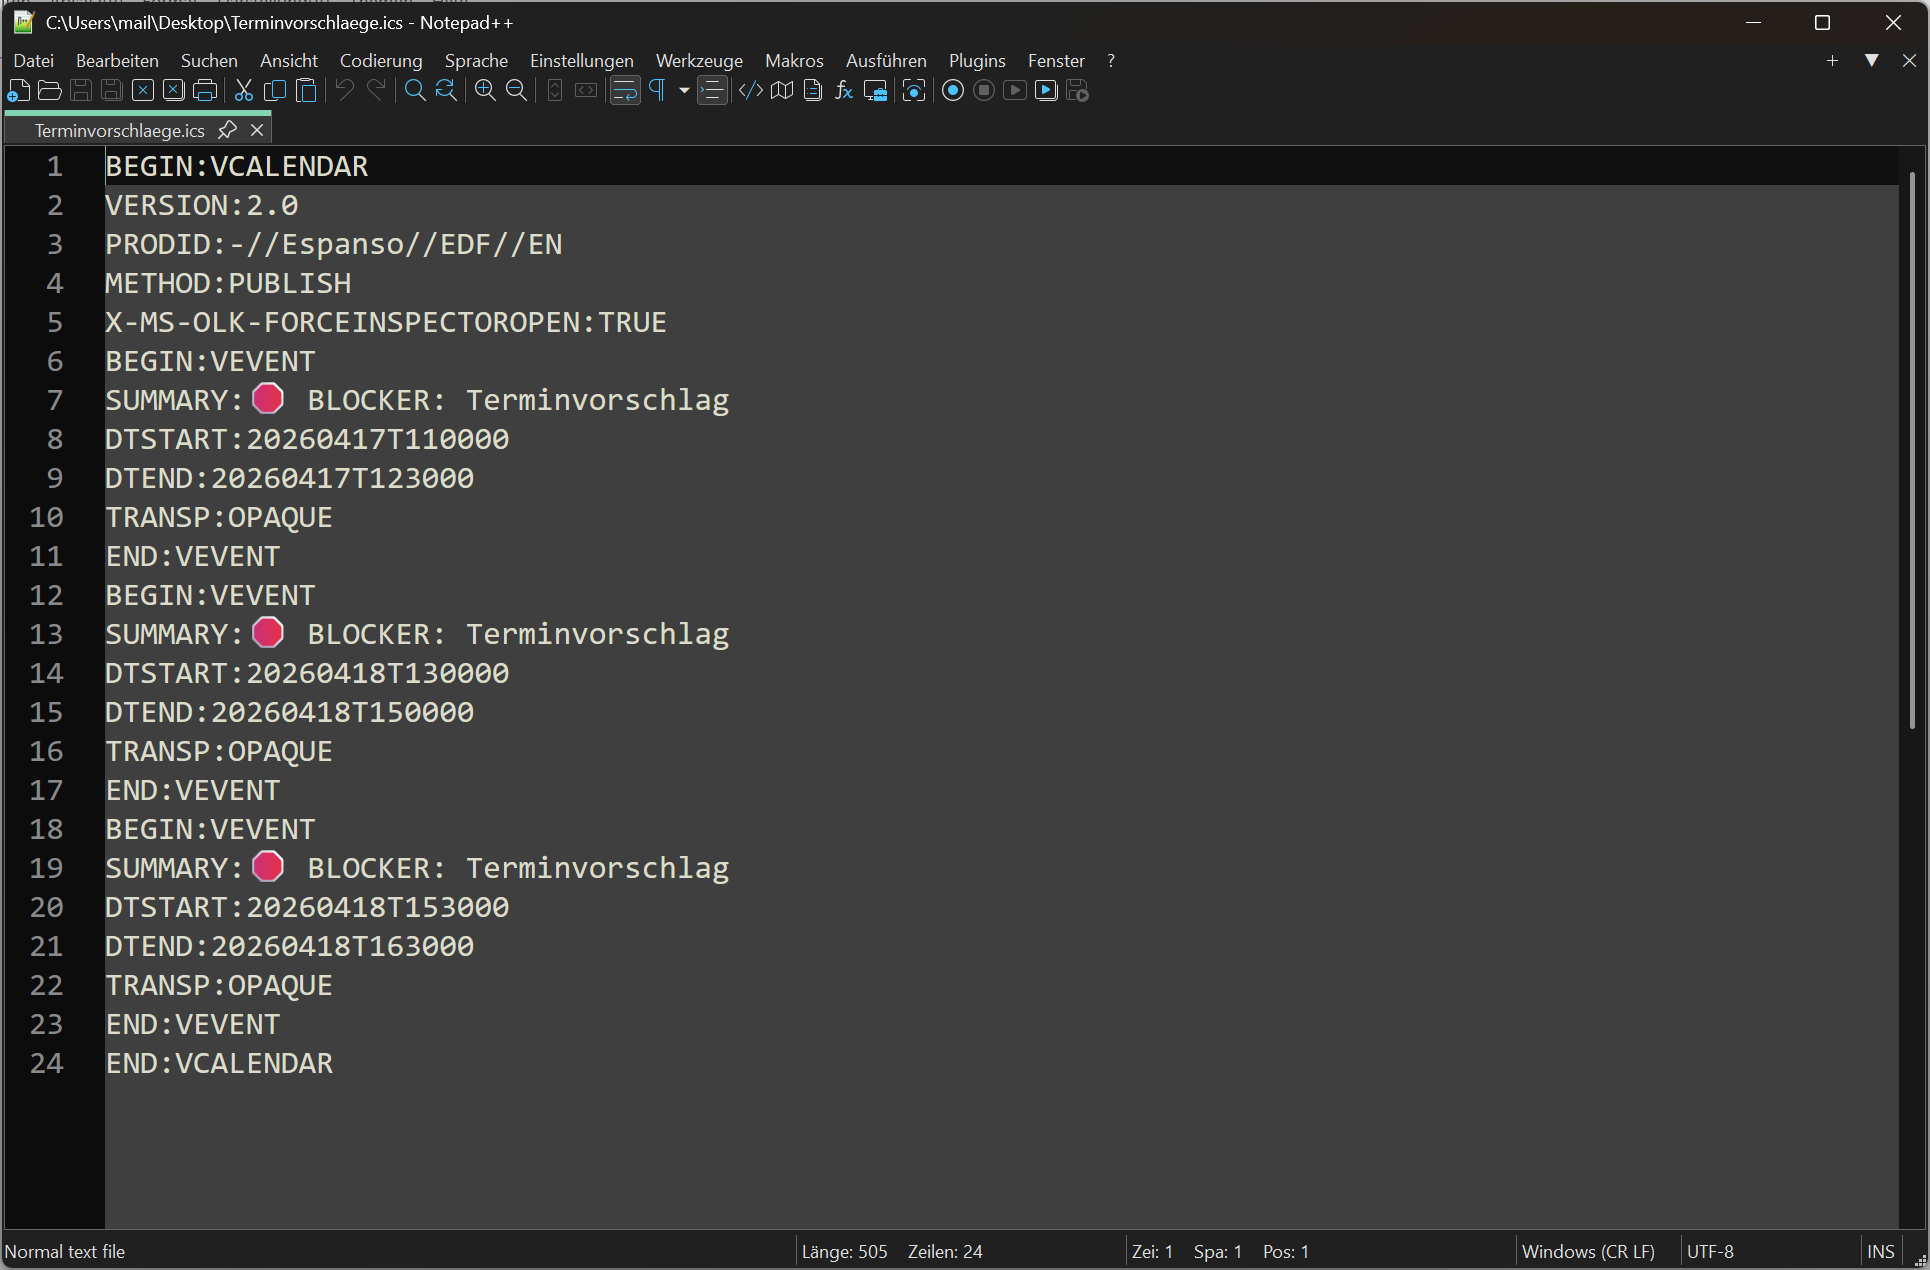Open the question mark help menu

click(1110, 61)
